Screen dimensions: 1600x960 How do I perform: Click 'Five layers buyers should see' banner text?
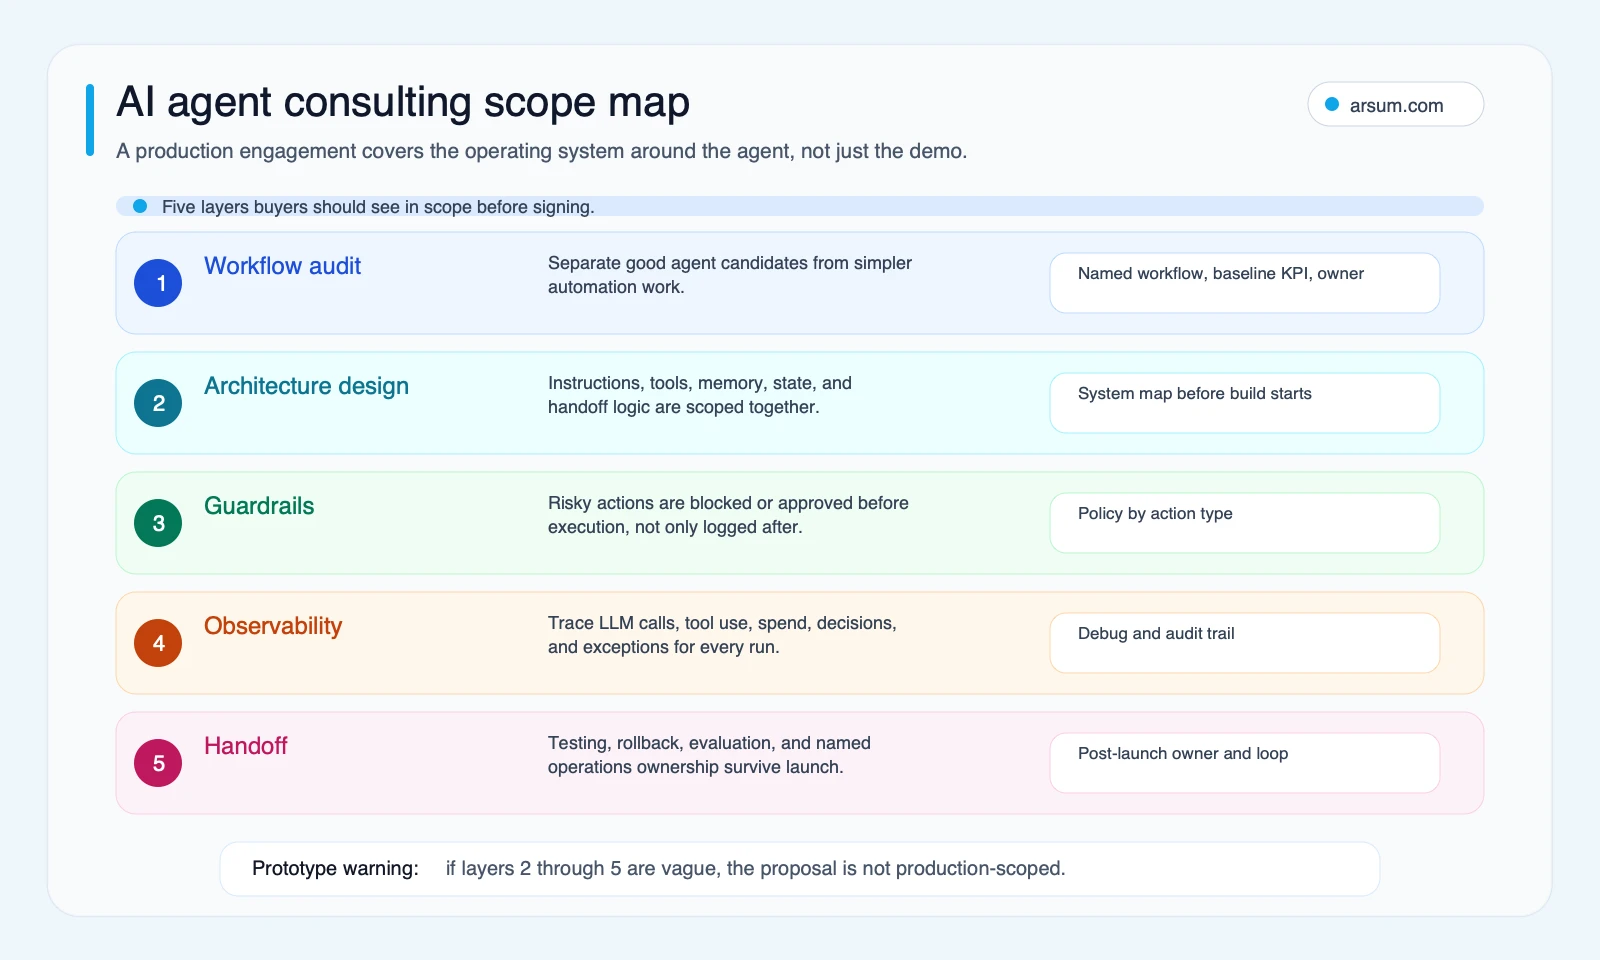pos(378,207)
